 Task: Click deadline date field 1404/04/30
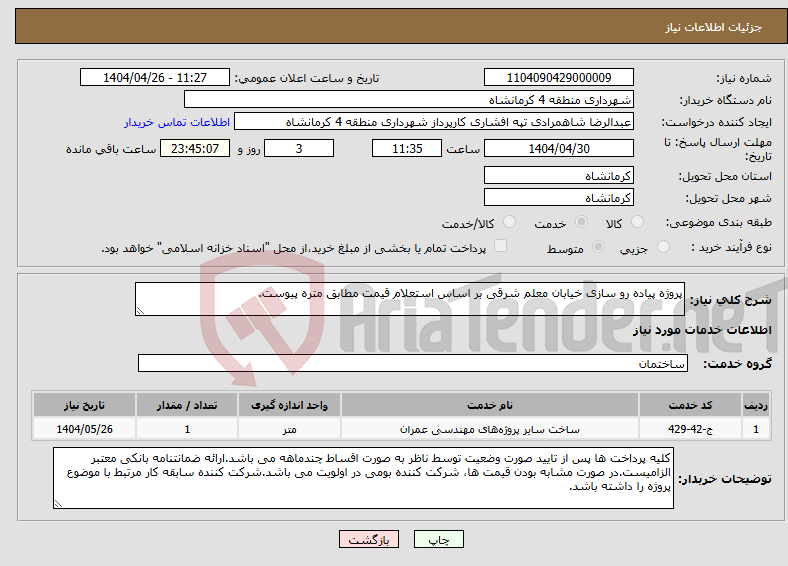[x=559, y=148]
